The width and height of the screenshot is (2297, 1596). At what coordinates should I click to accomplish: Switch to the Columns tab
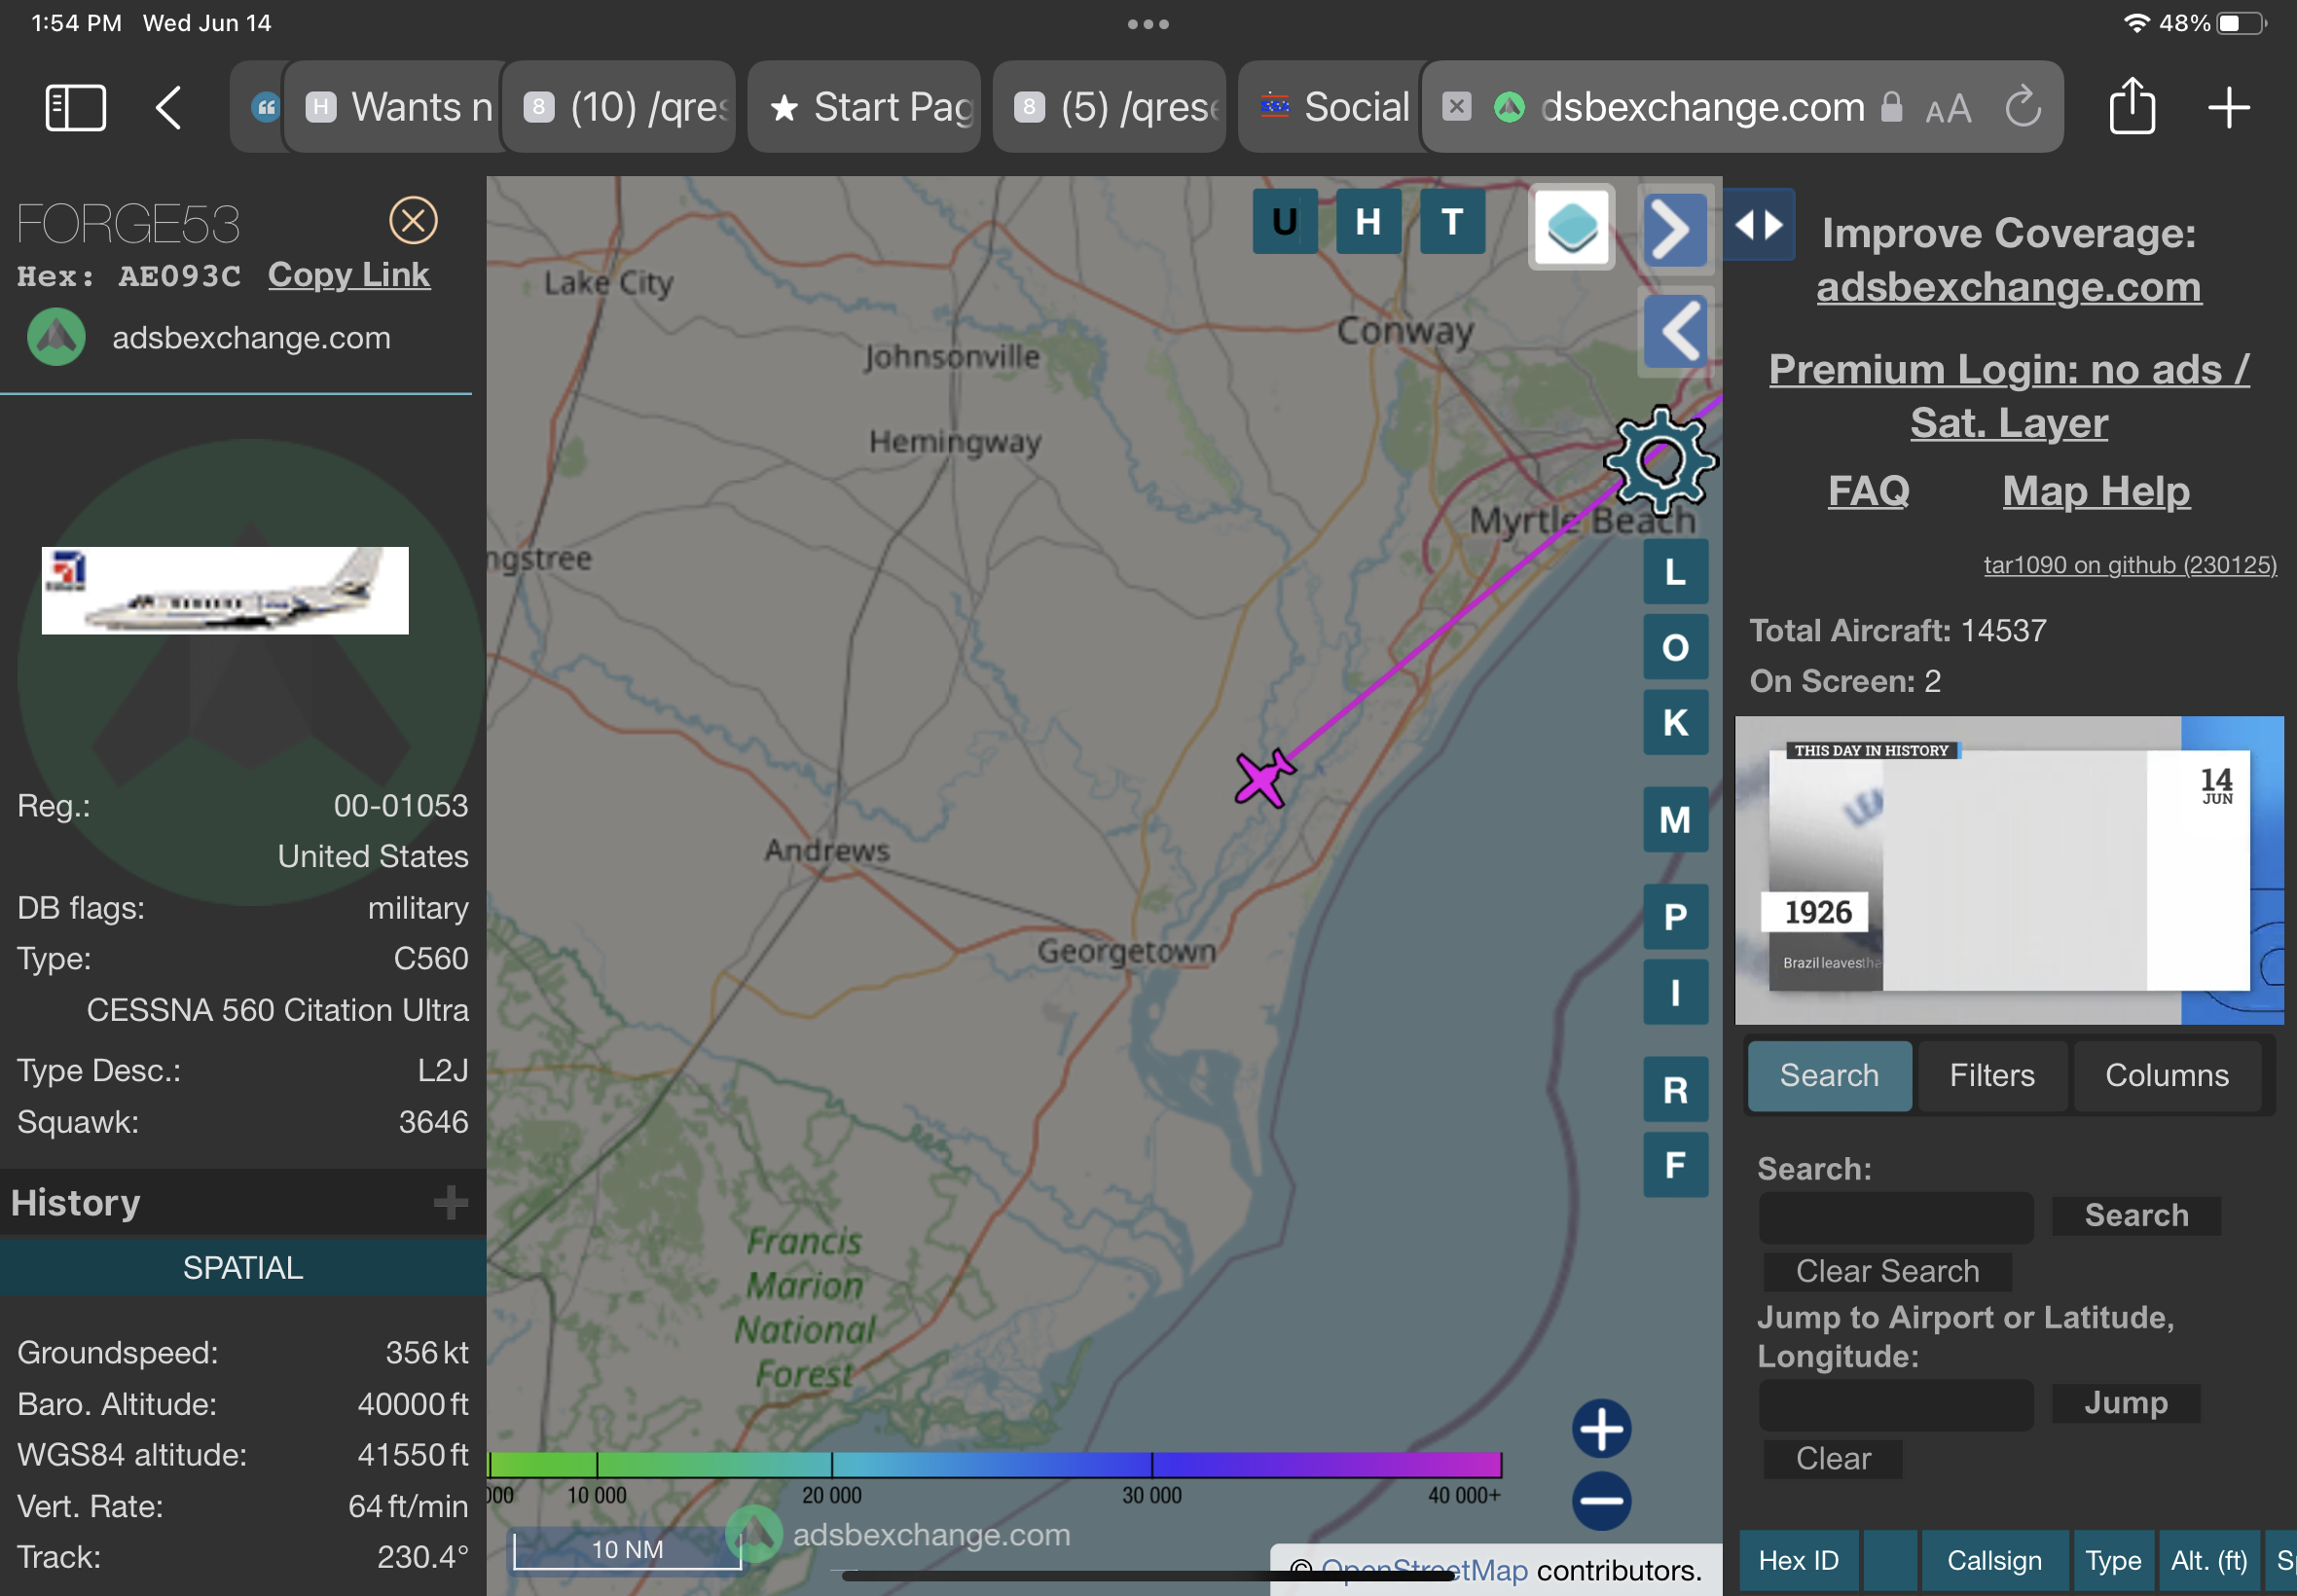pos(2167,1075)
